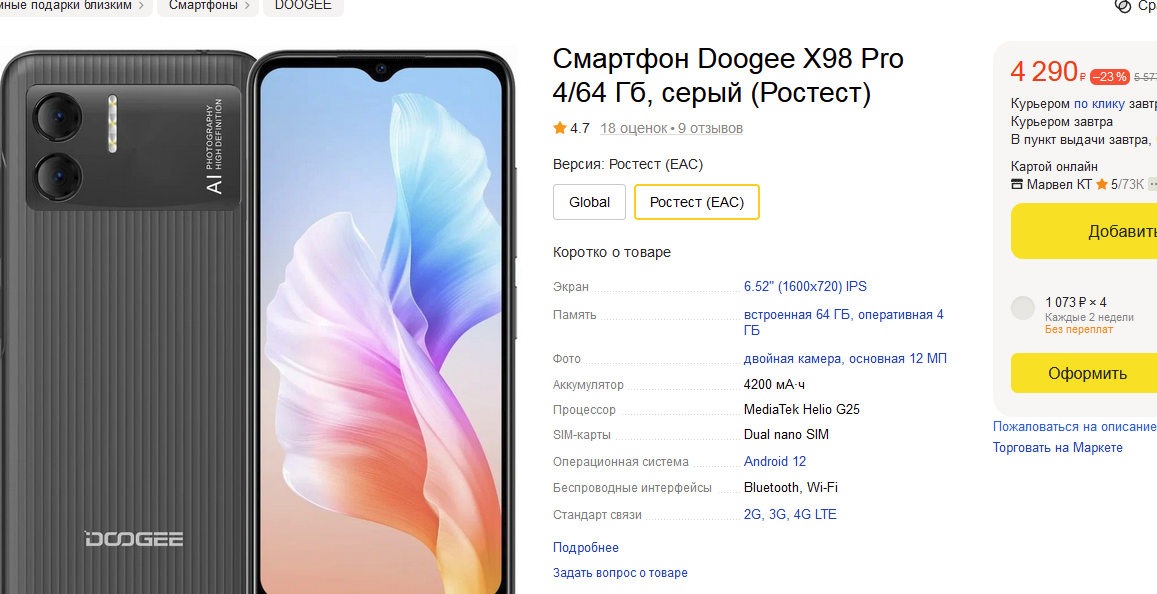
Task: Click the seller rating star near 5/73K
Action: click(1102, 184)
